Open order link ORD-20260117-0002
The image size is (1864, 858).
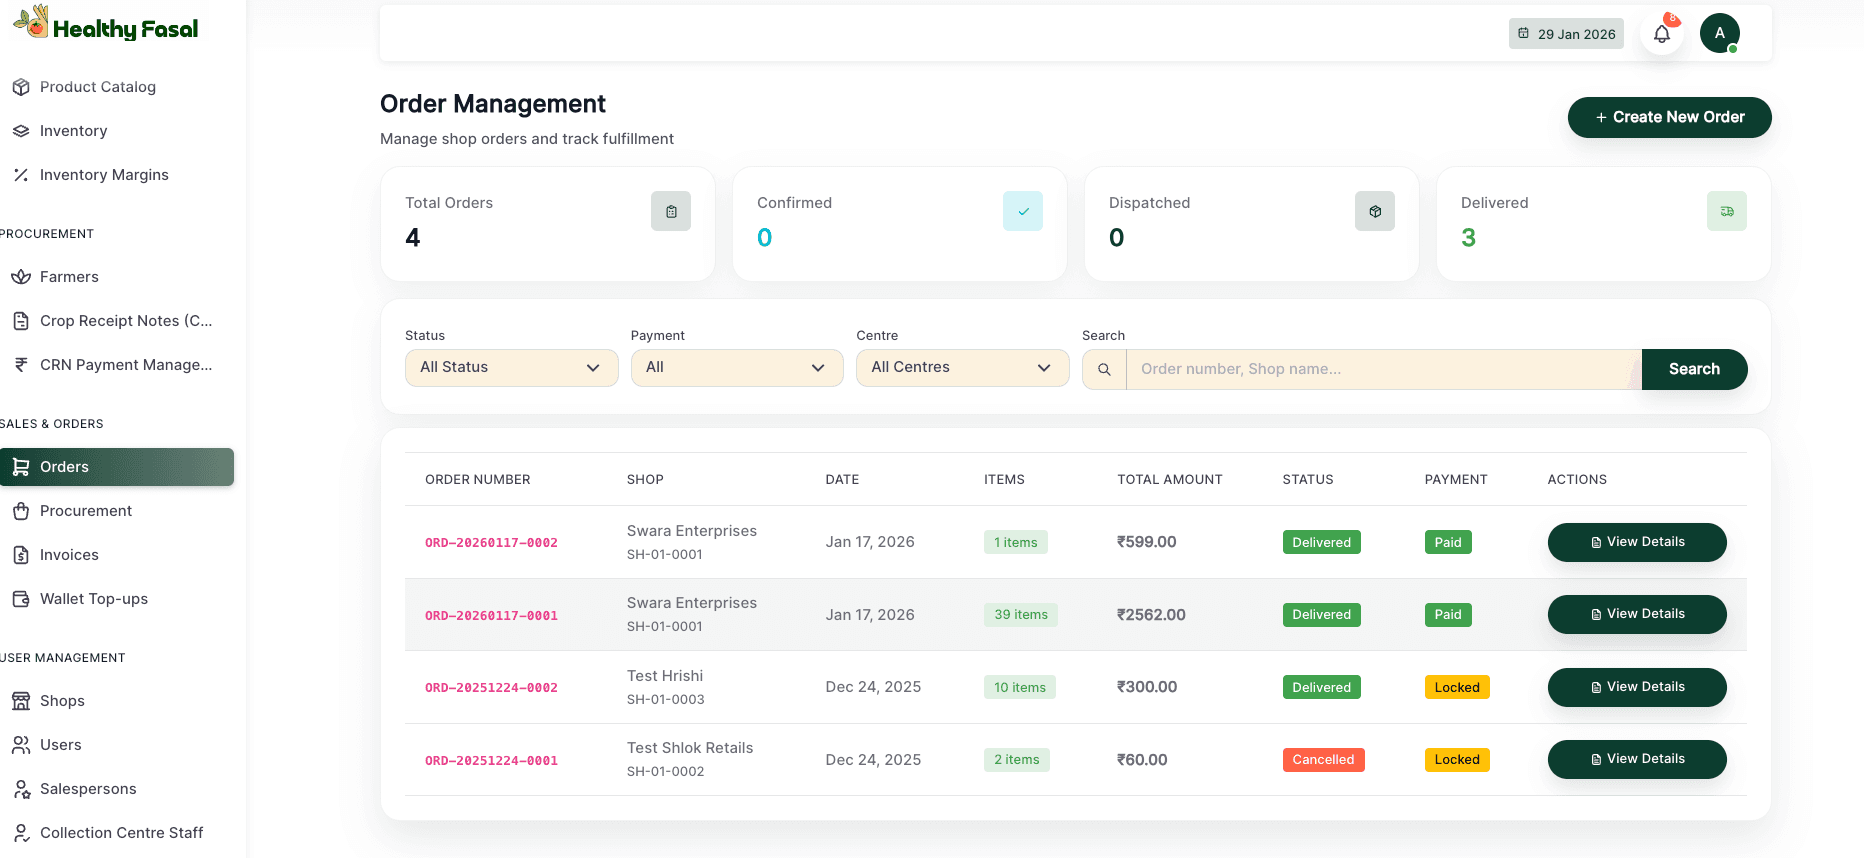click(x=491, y=543)
